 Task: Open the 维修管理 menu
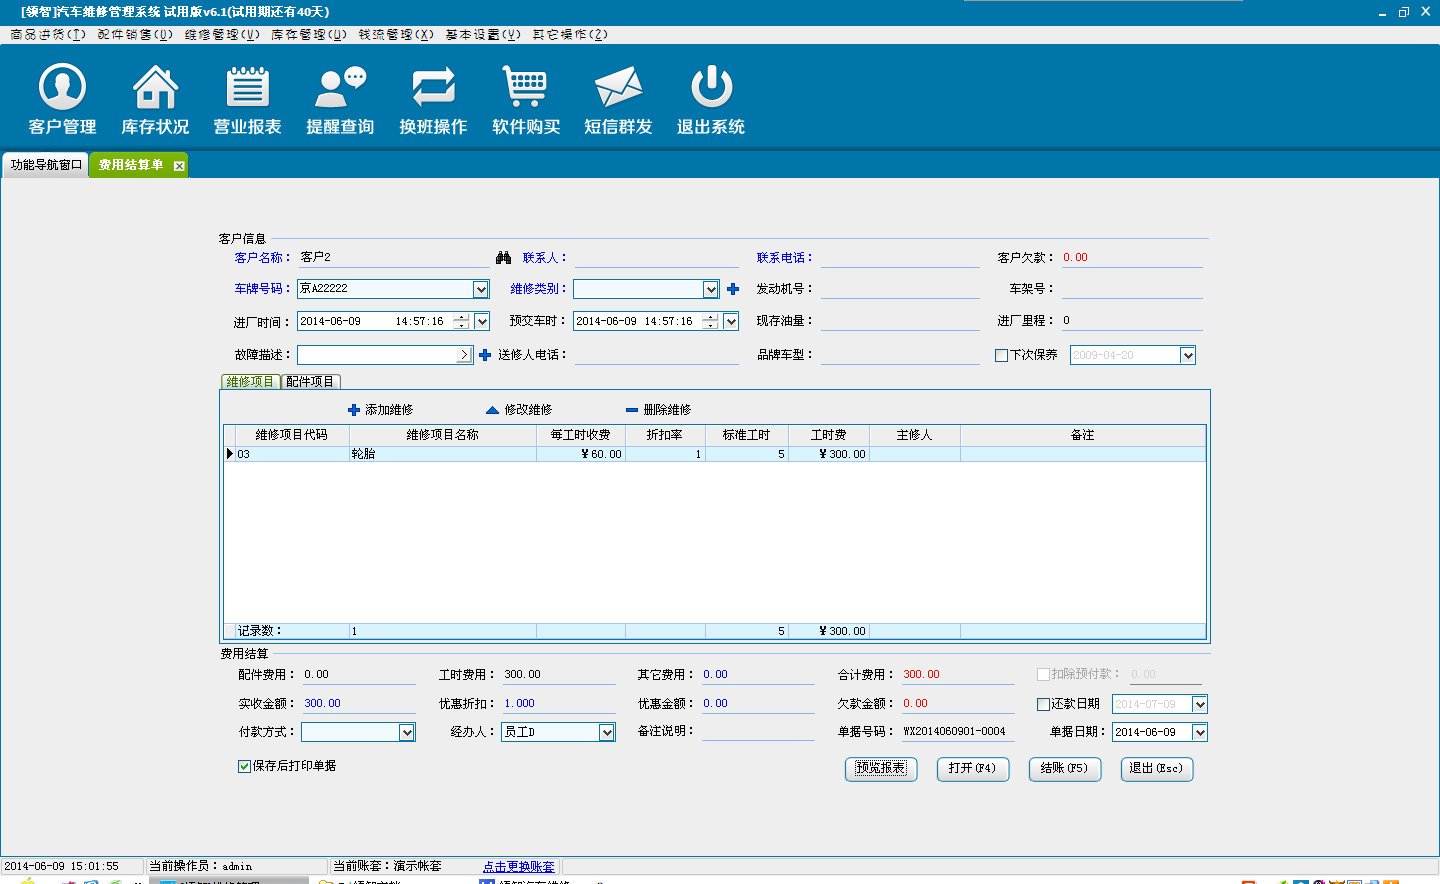[221, 34]
